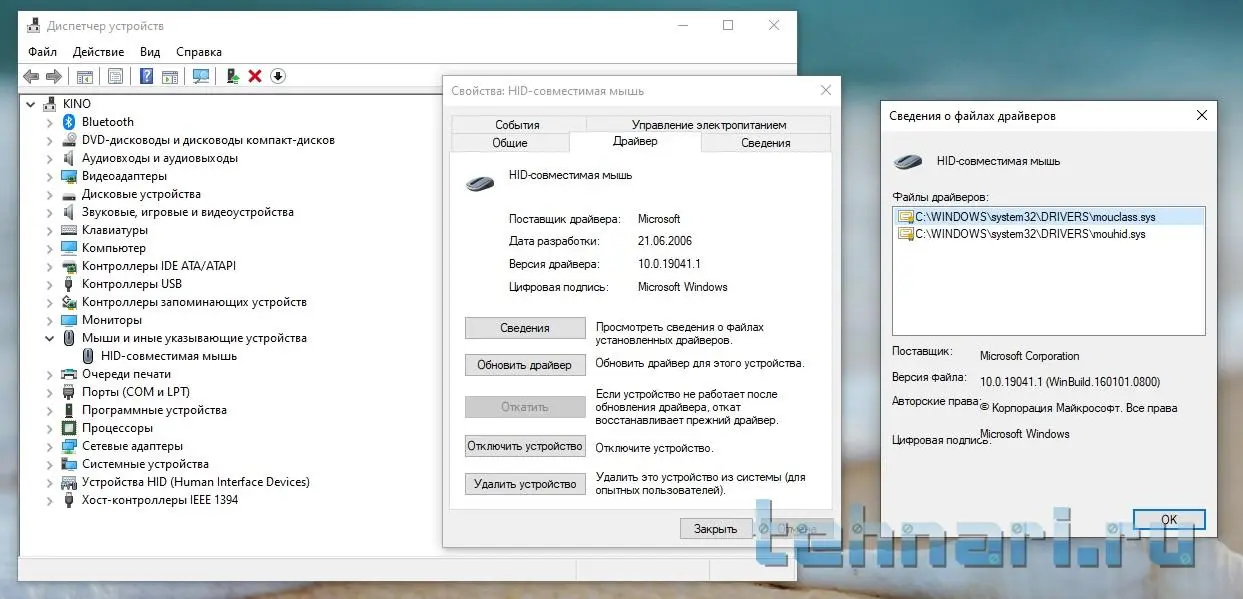The height and width of the screenshot is (599, 1243).
Task: Select the Драйвер tab
Action: [635, 142]
